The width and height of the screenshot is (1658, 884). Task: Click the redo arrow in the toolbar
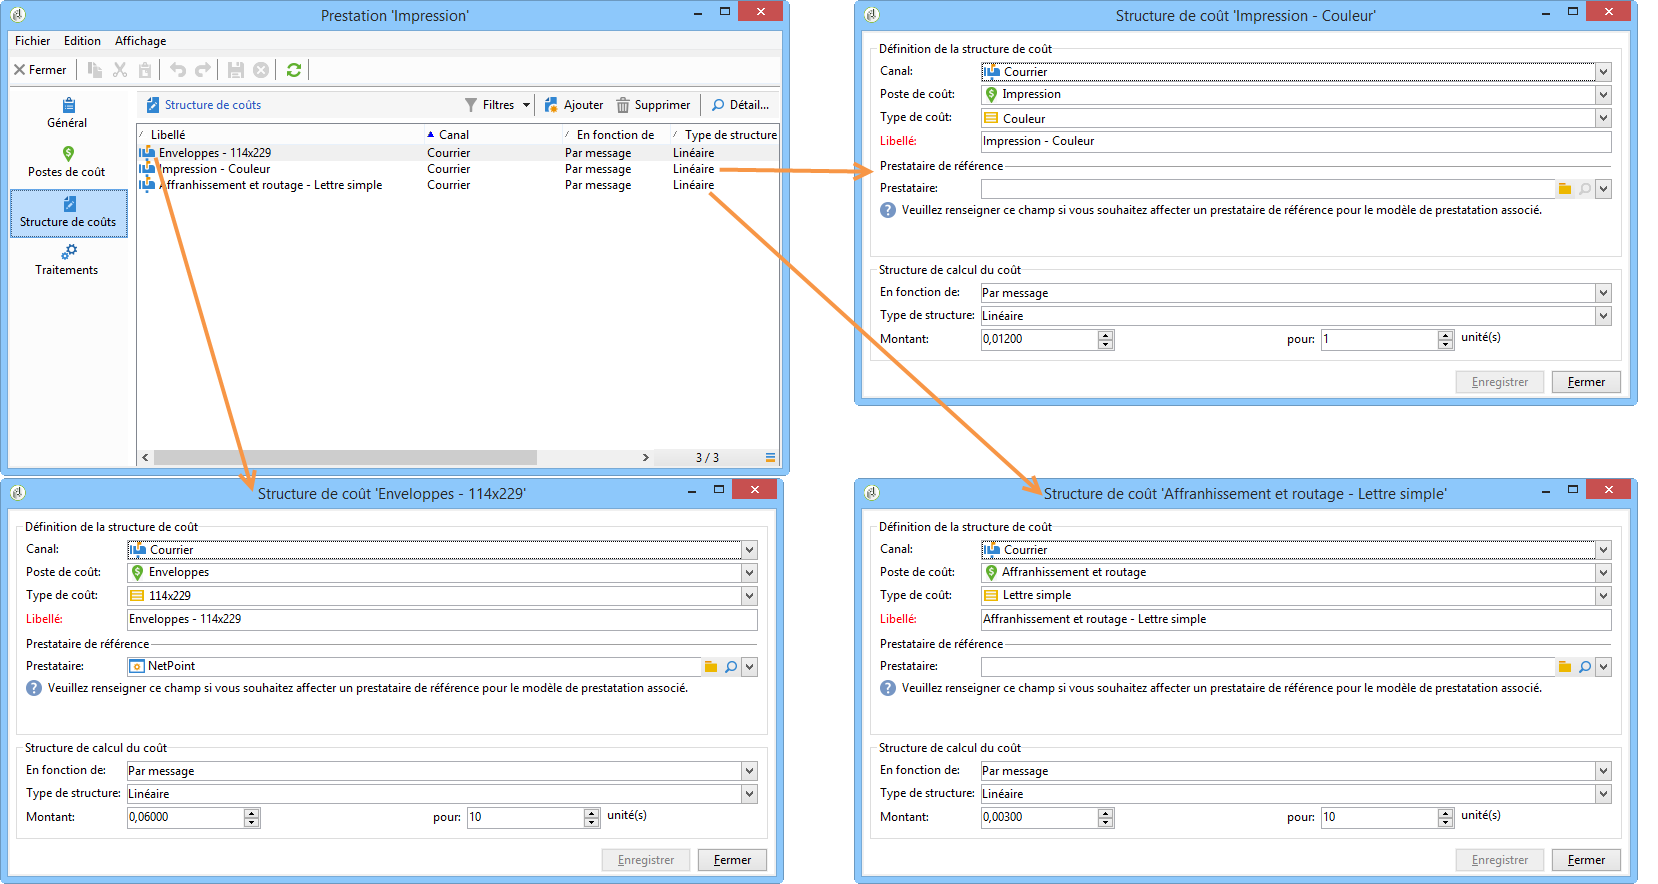pos(203,70)
